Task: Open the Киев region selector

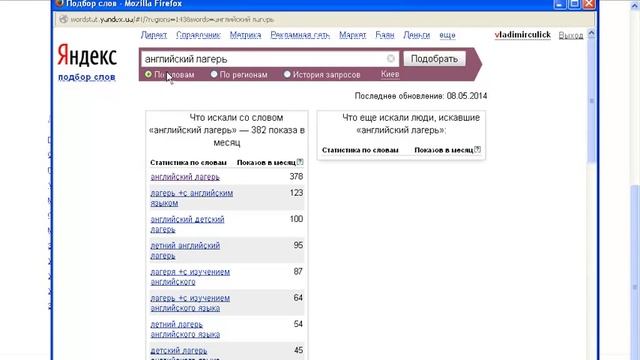Action: [x=390, y=74]
